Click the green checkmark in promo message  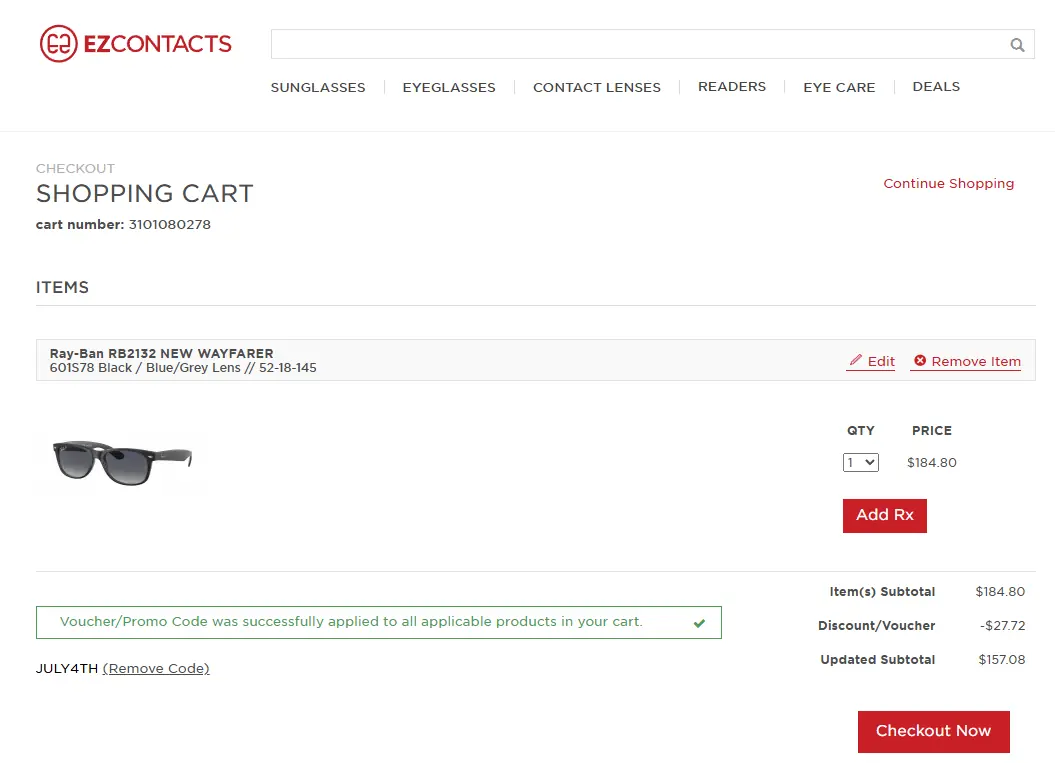[x=699, y=623]
